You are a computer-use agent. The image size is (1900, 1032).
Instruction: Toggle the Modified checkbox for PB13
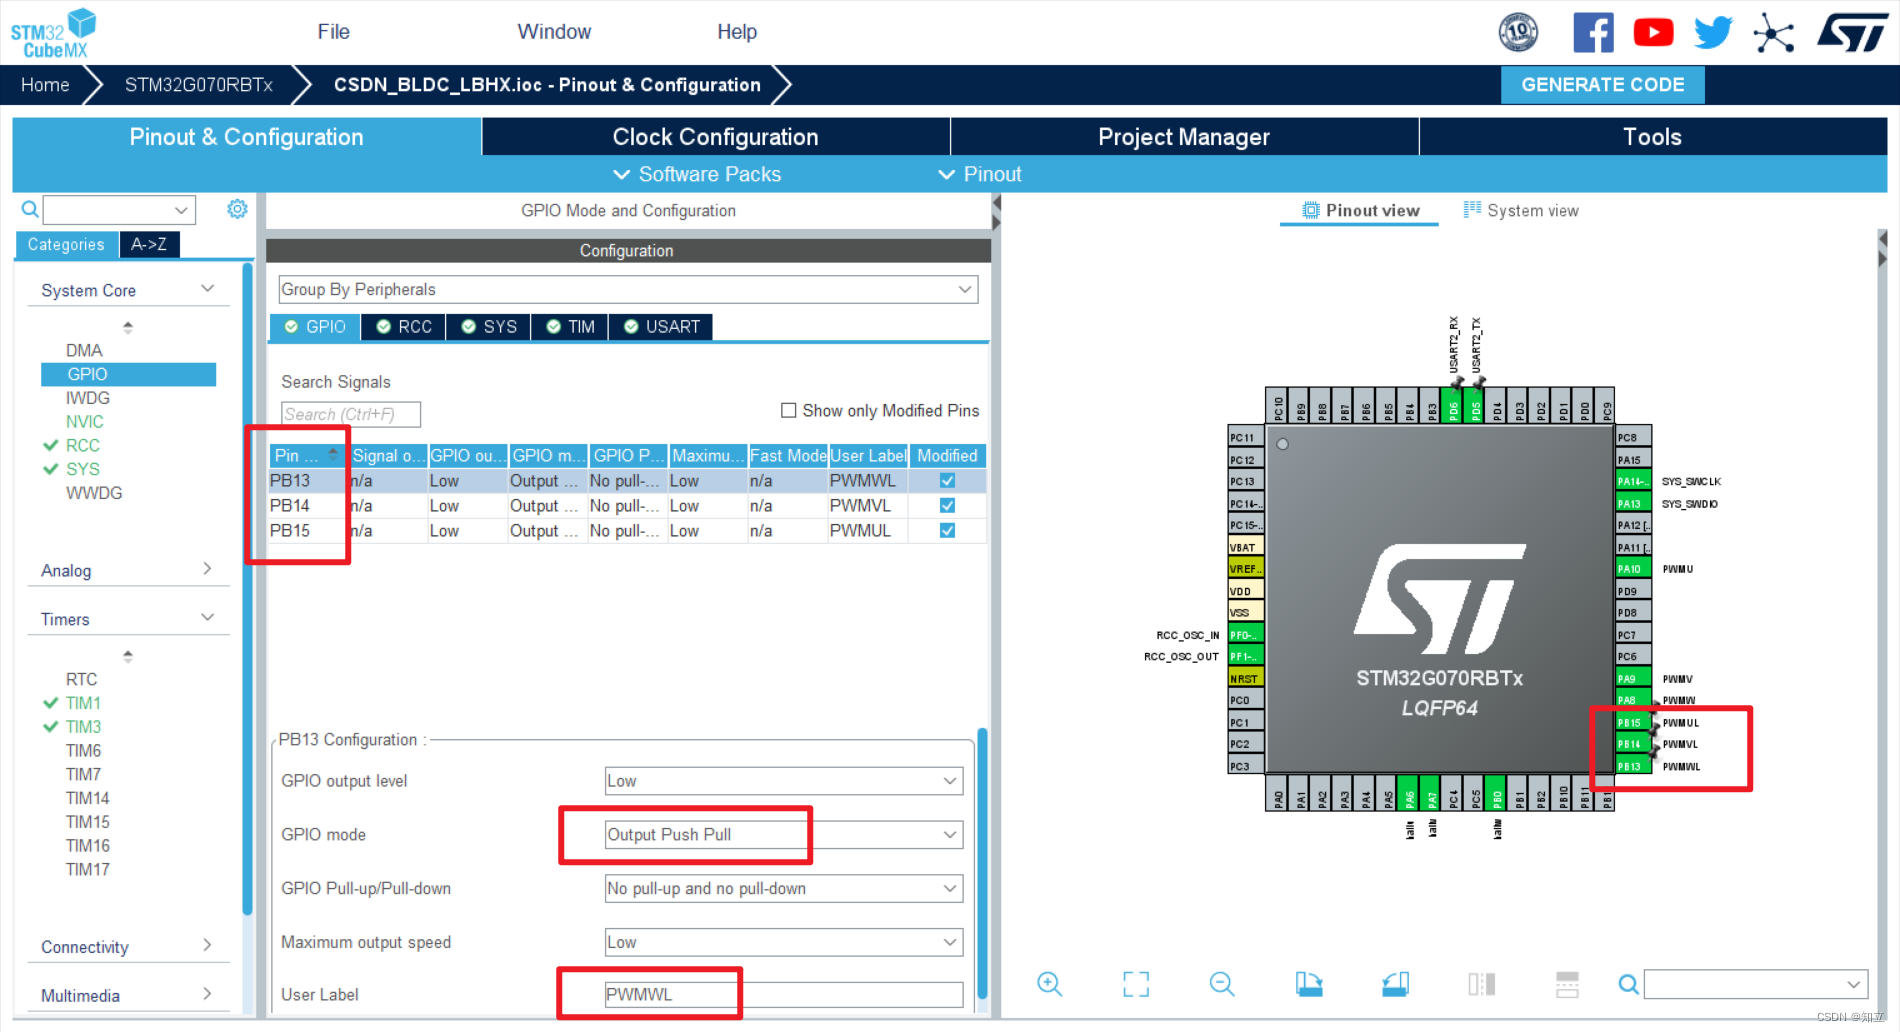point(947,481)
